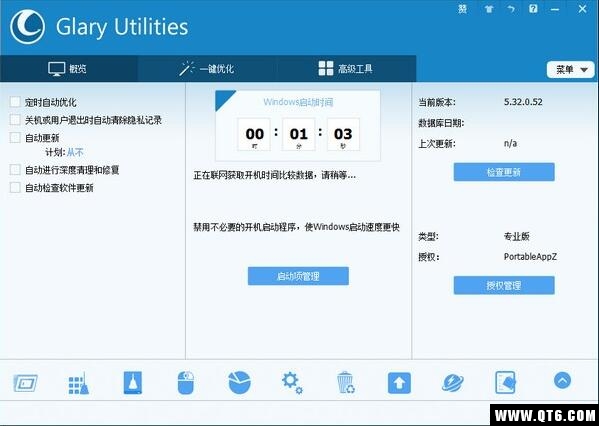
Task: Click the 禁用不必要的开机启动程序 hint text
Action: [296, 227]
